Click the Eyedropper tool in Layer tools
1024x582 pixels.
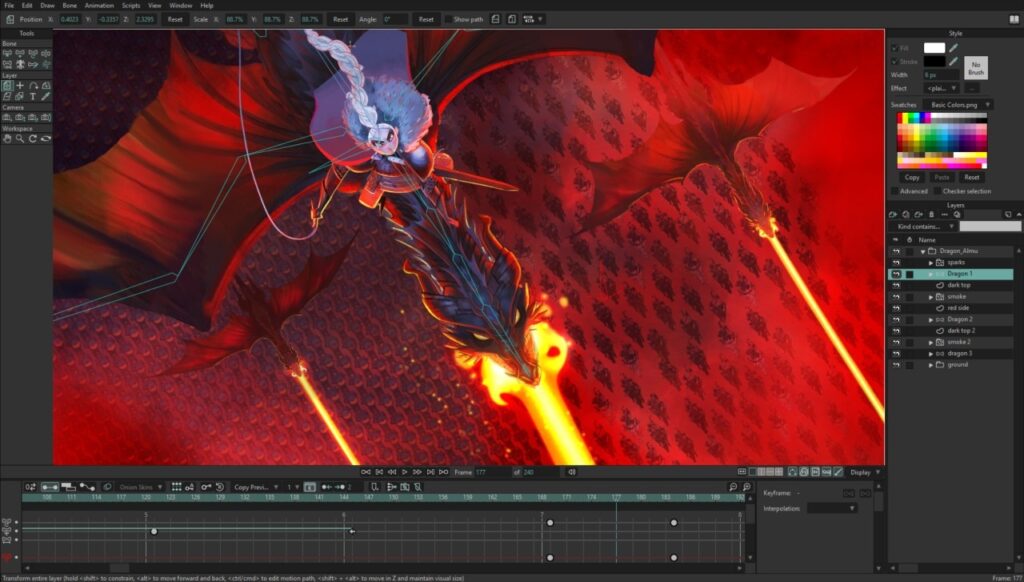(x=46, y=97)
